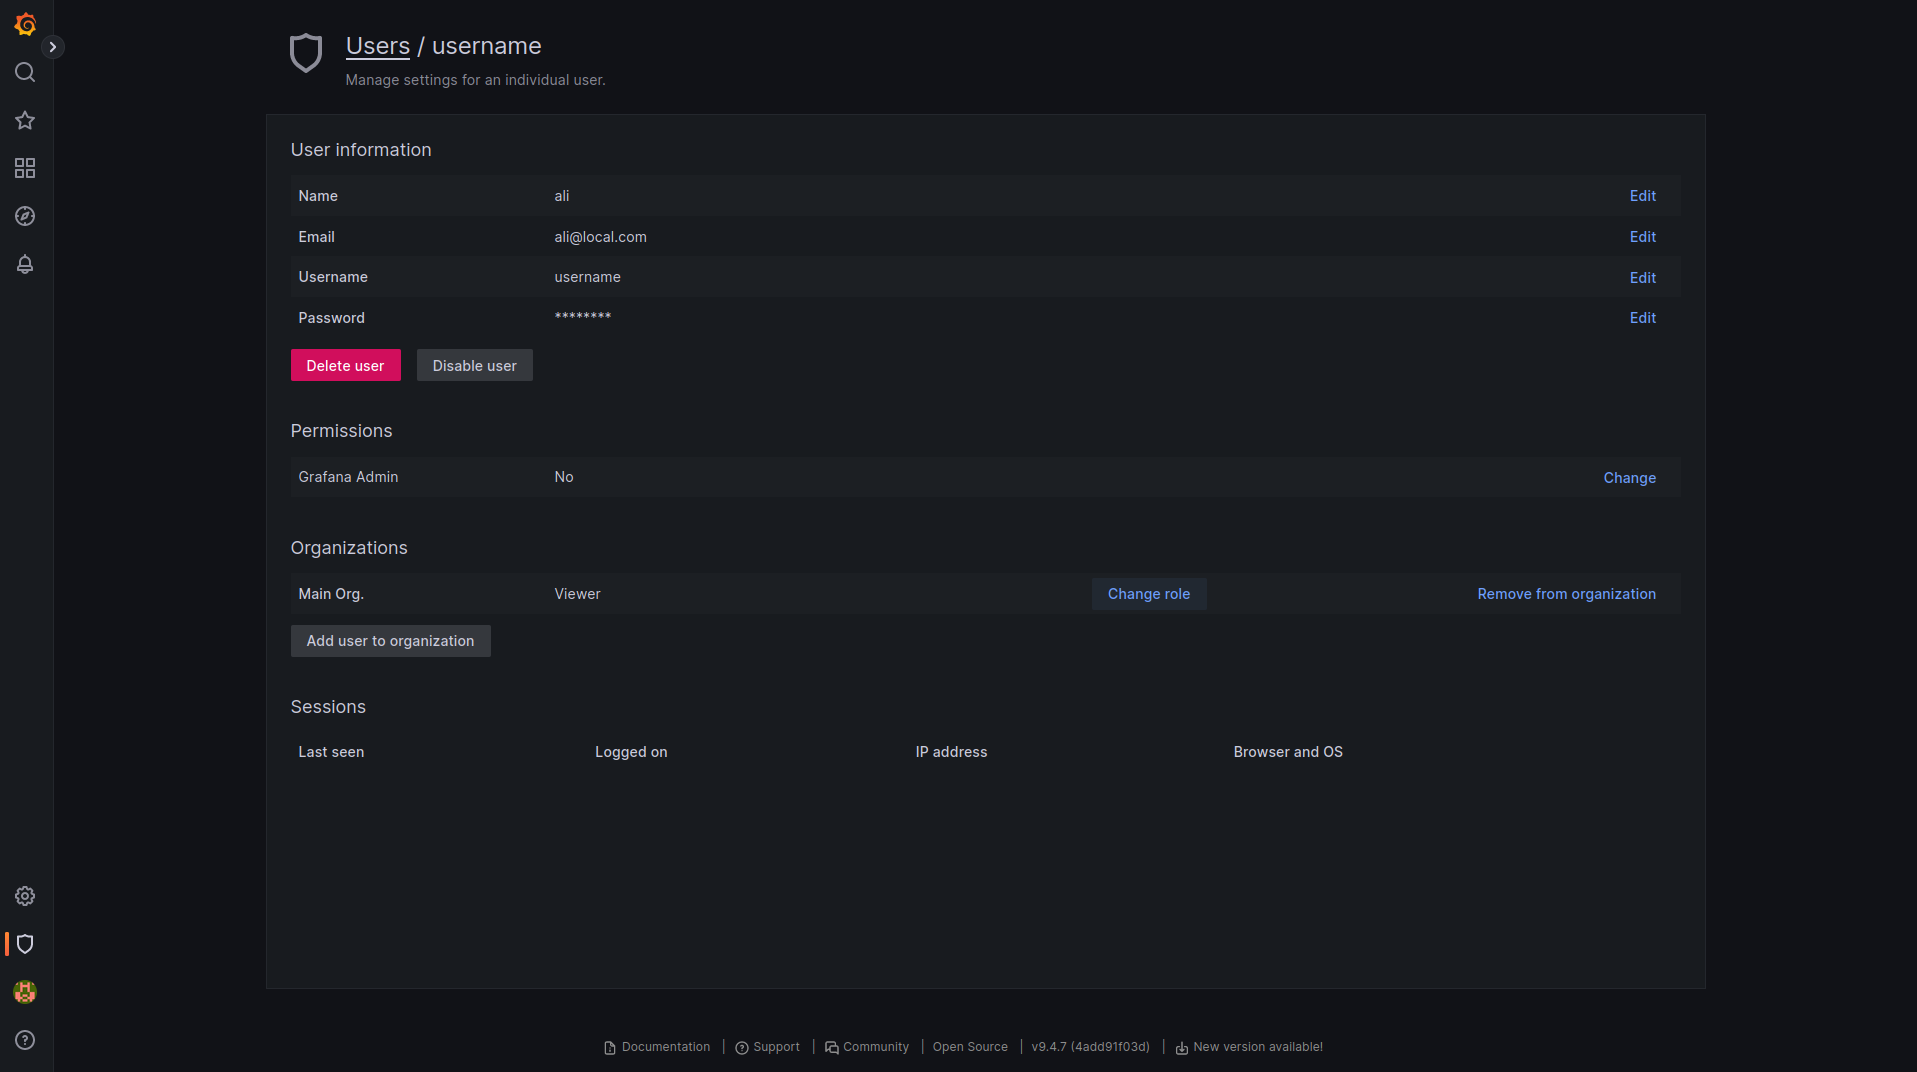The width and height of the screenshot is (1917, 1072).
Task: Click the Sessions section heading
Action: point(328,707)
